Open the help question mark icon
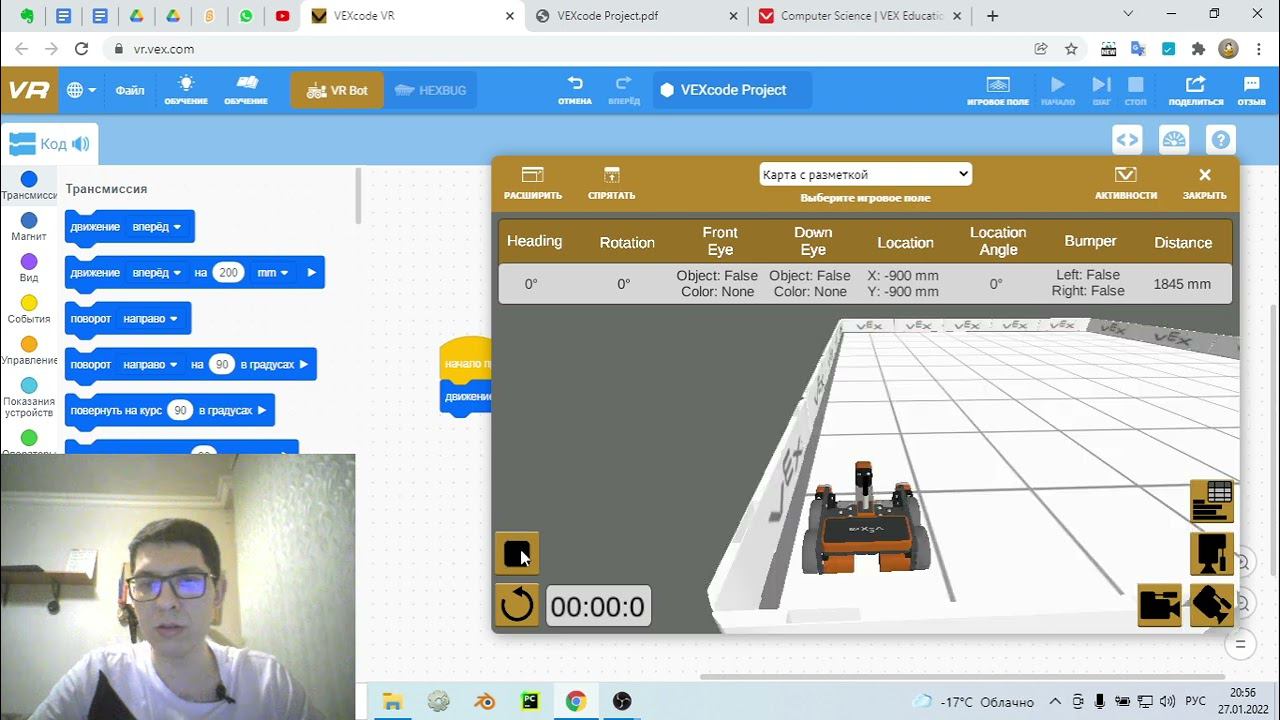 1221,140
